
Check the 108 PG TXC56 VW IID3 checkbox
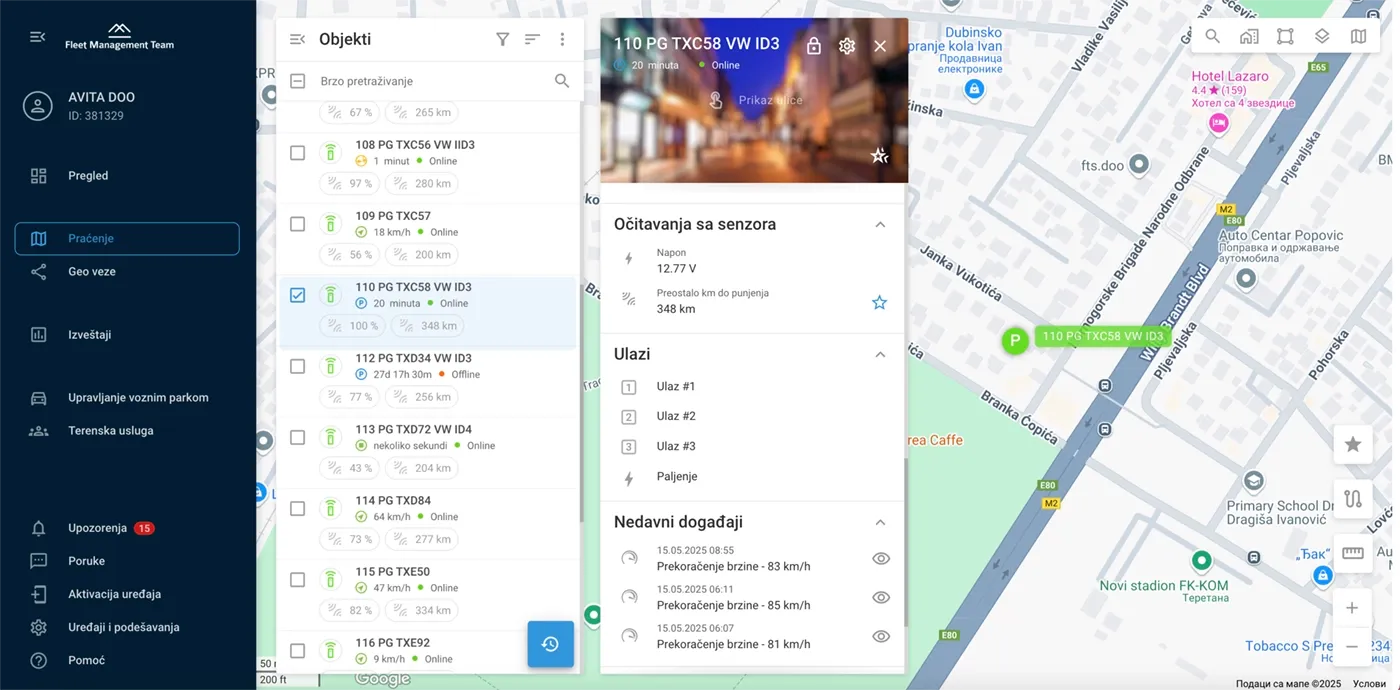(x=297, y=153)
